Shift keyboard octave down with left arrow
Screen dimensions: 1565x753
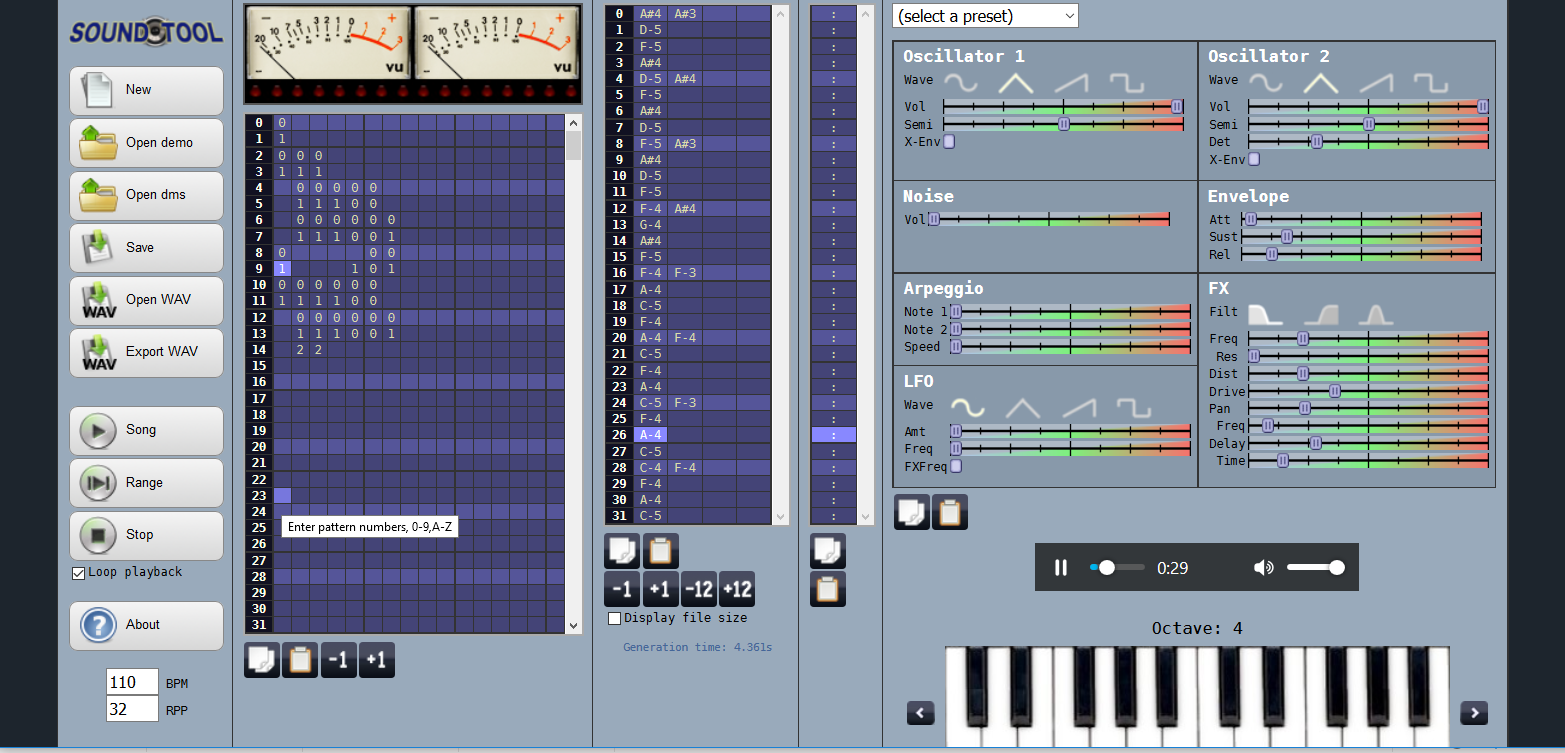(x=921, y=713)
